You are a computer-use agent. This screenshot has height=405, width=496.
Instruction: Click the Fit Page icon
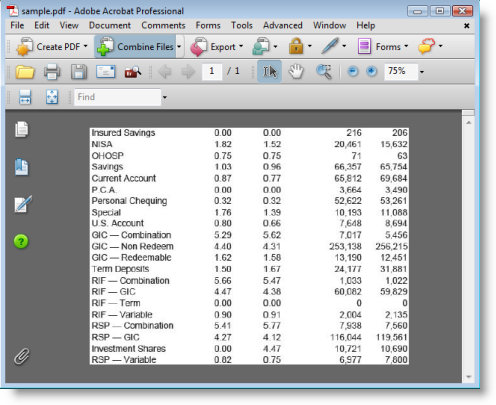[x=52, y=97]
